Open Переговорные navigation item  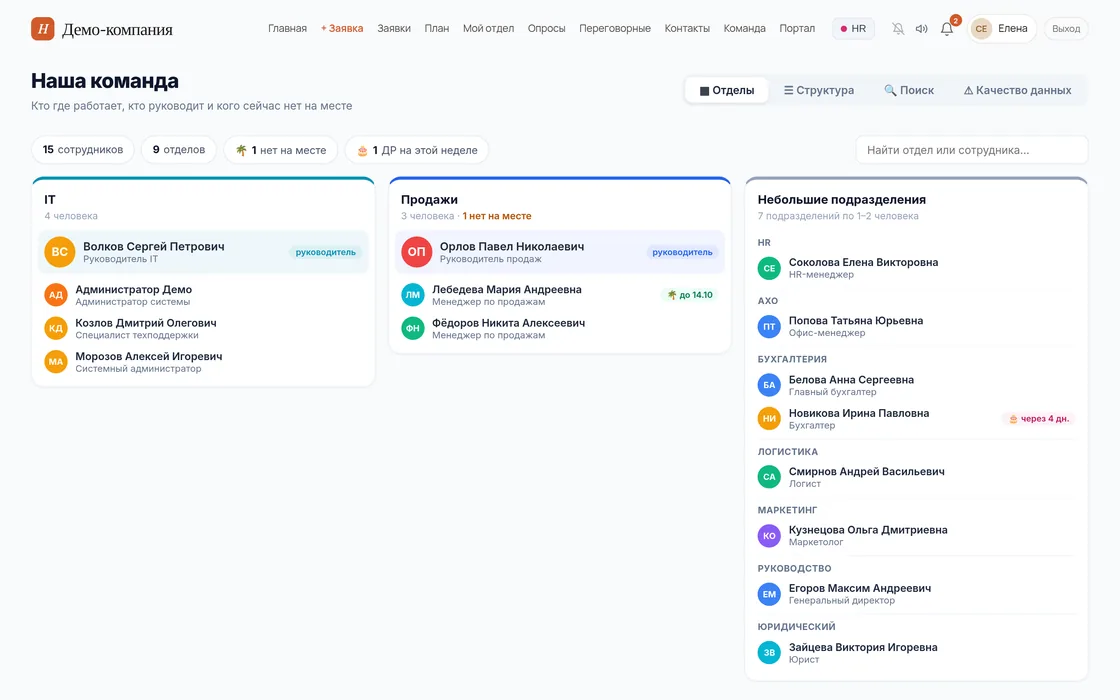615,29
